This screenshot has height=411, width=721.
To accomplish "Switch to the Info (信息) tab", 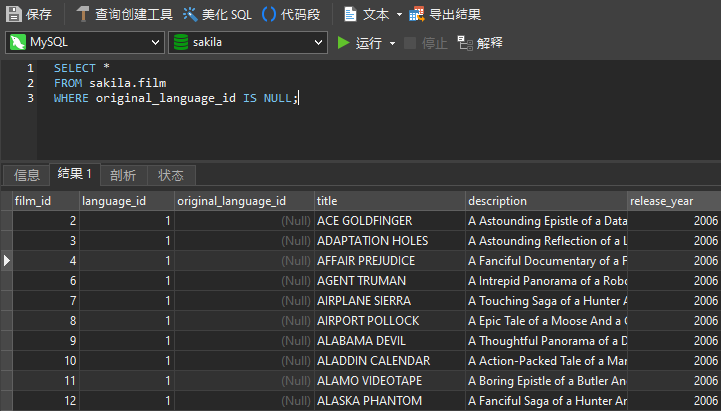I will [x=27, y=175].
